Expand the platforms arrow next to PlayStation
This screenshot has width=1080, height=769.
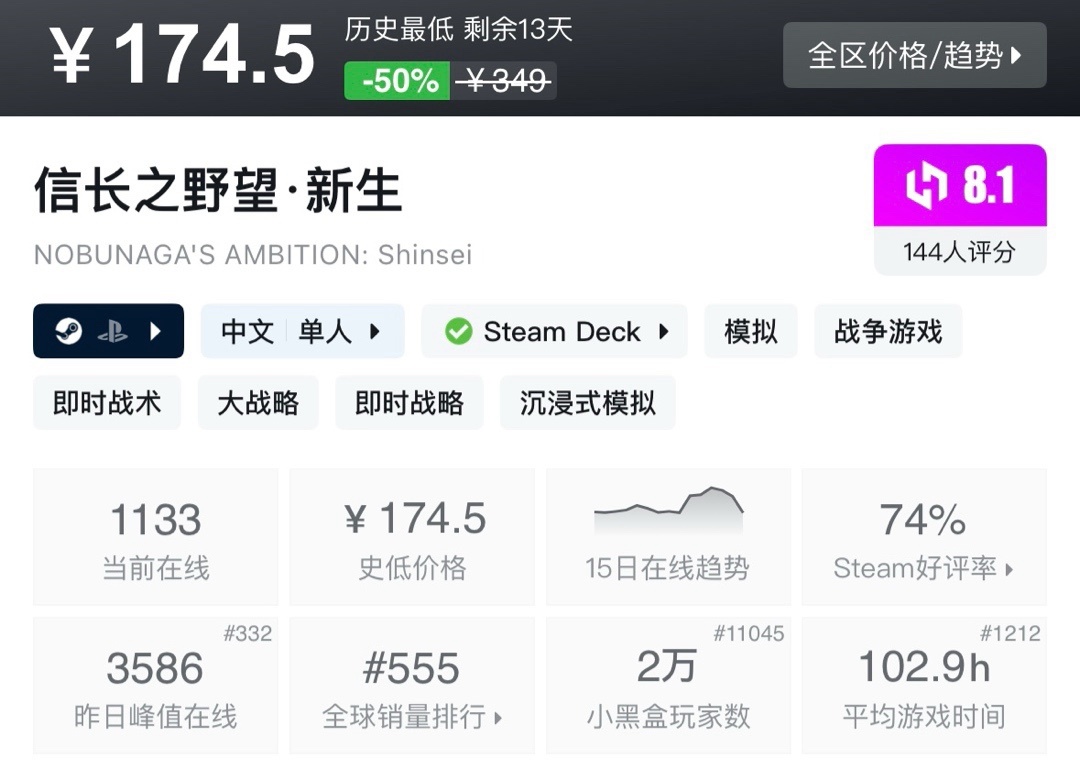pyautogui.click(x=156, y=331)
